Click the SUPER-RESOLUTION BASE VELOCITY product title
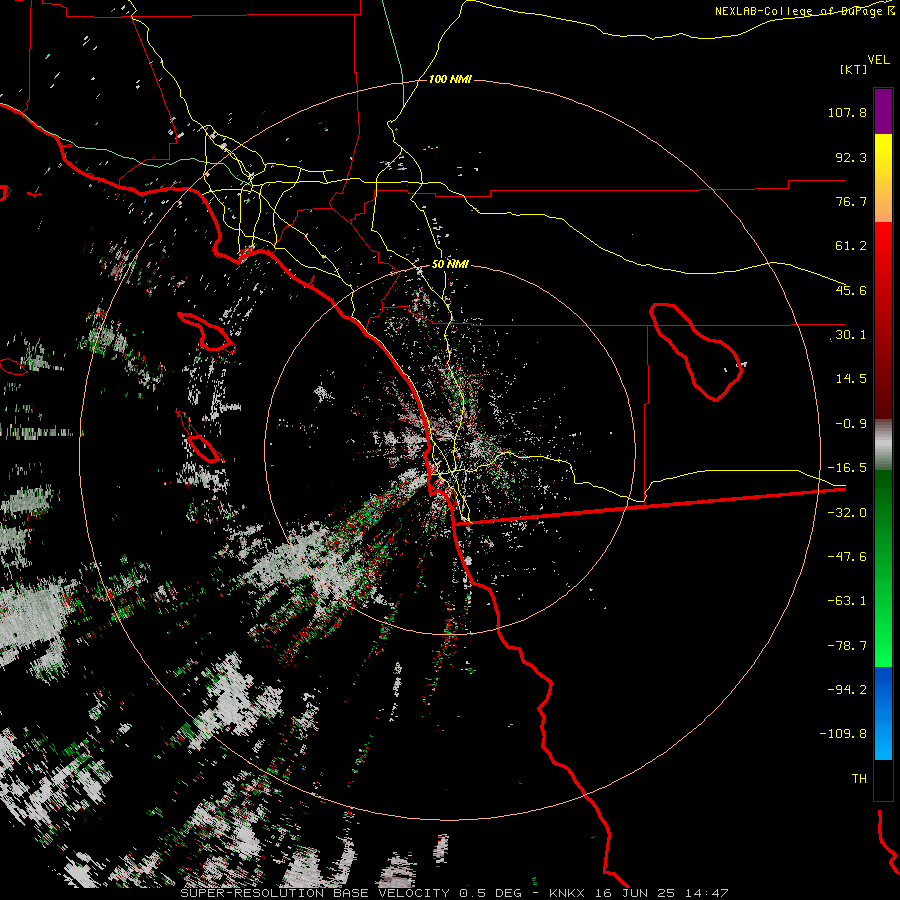This screenshot has height=900, width=900. click(315, 893)
